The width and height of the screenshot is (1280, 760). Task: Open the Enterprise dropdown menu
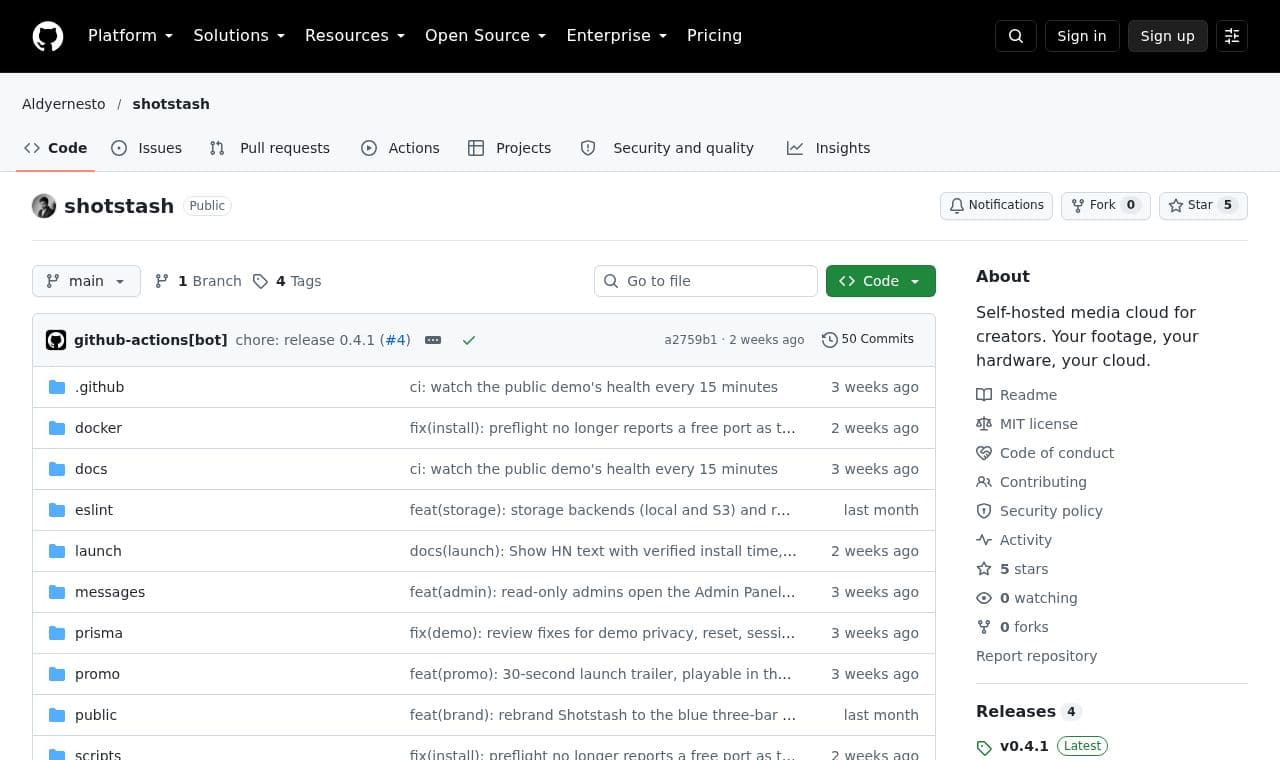point(616,36)
